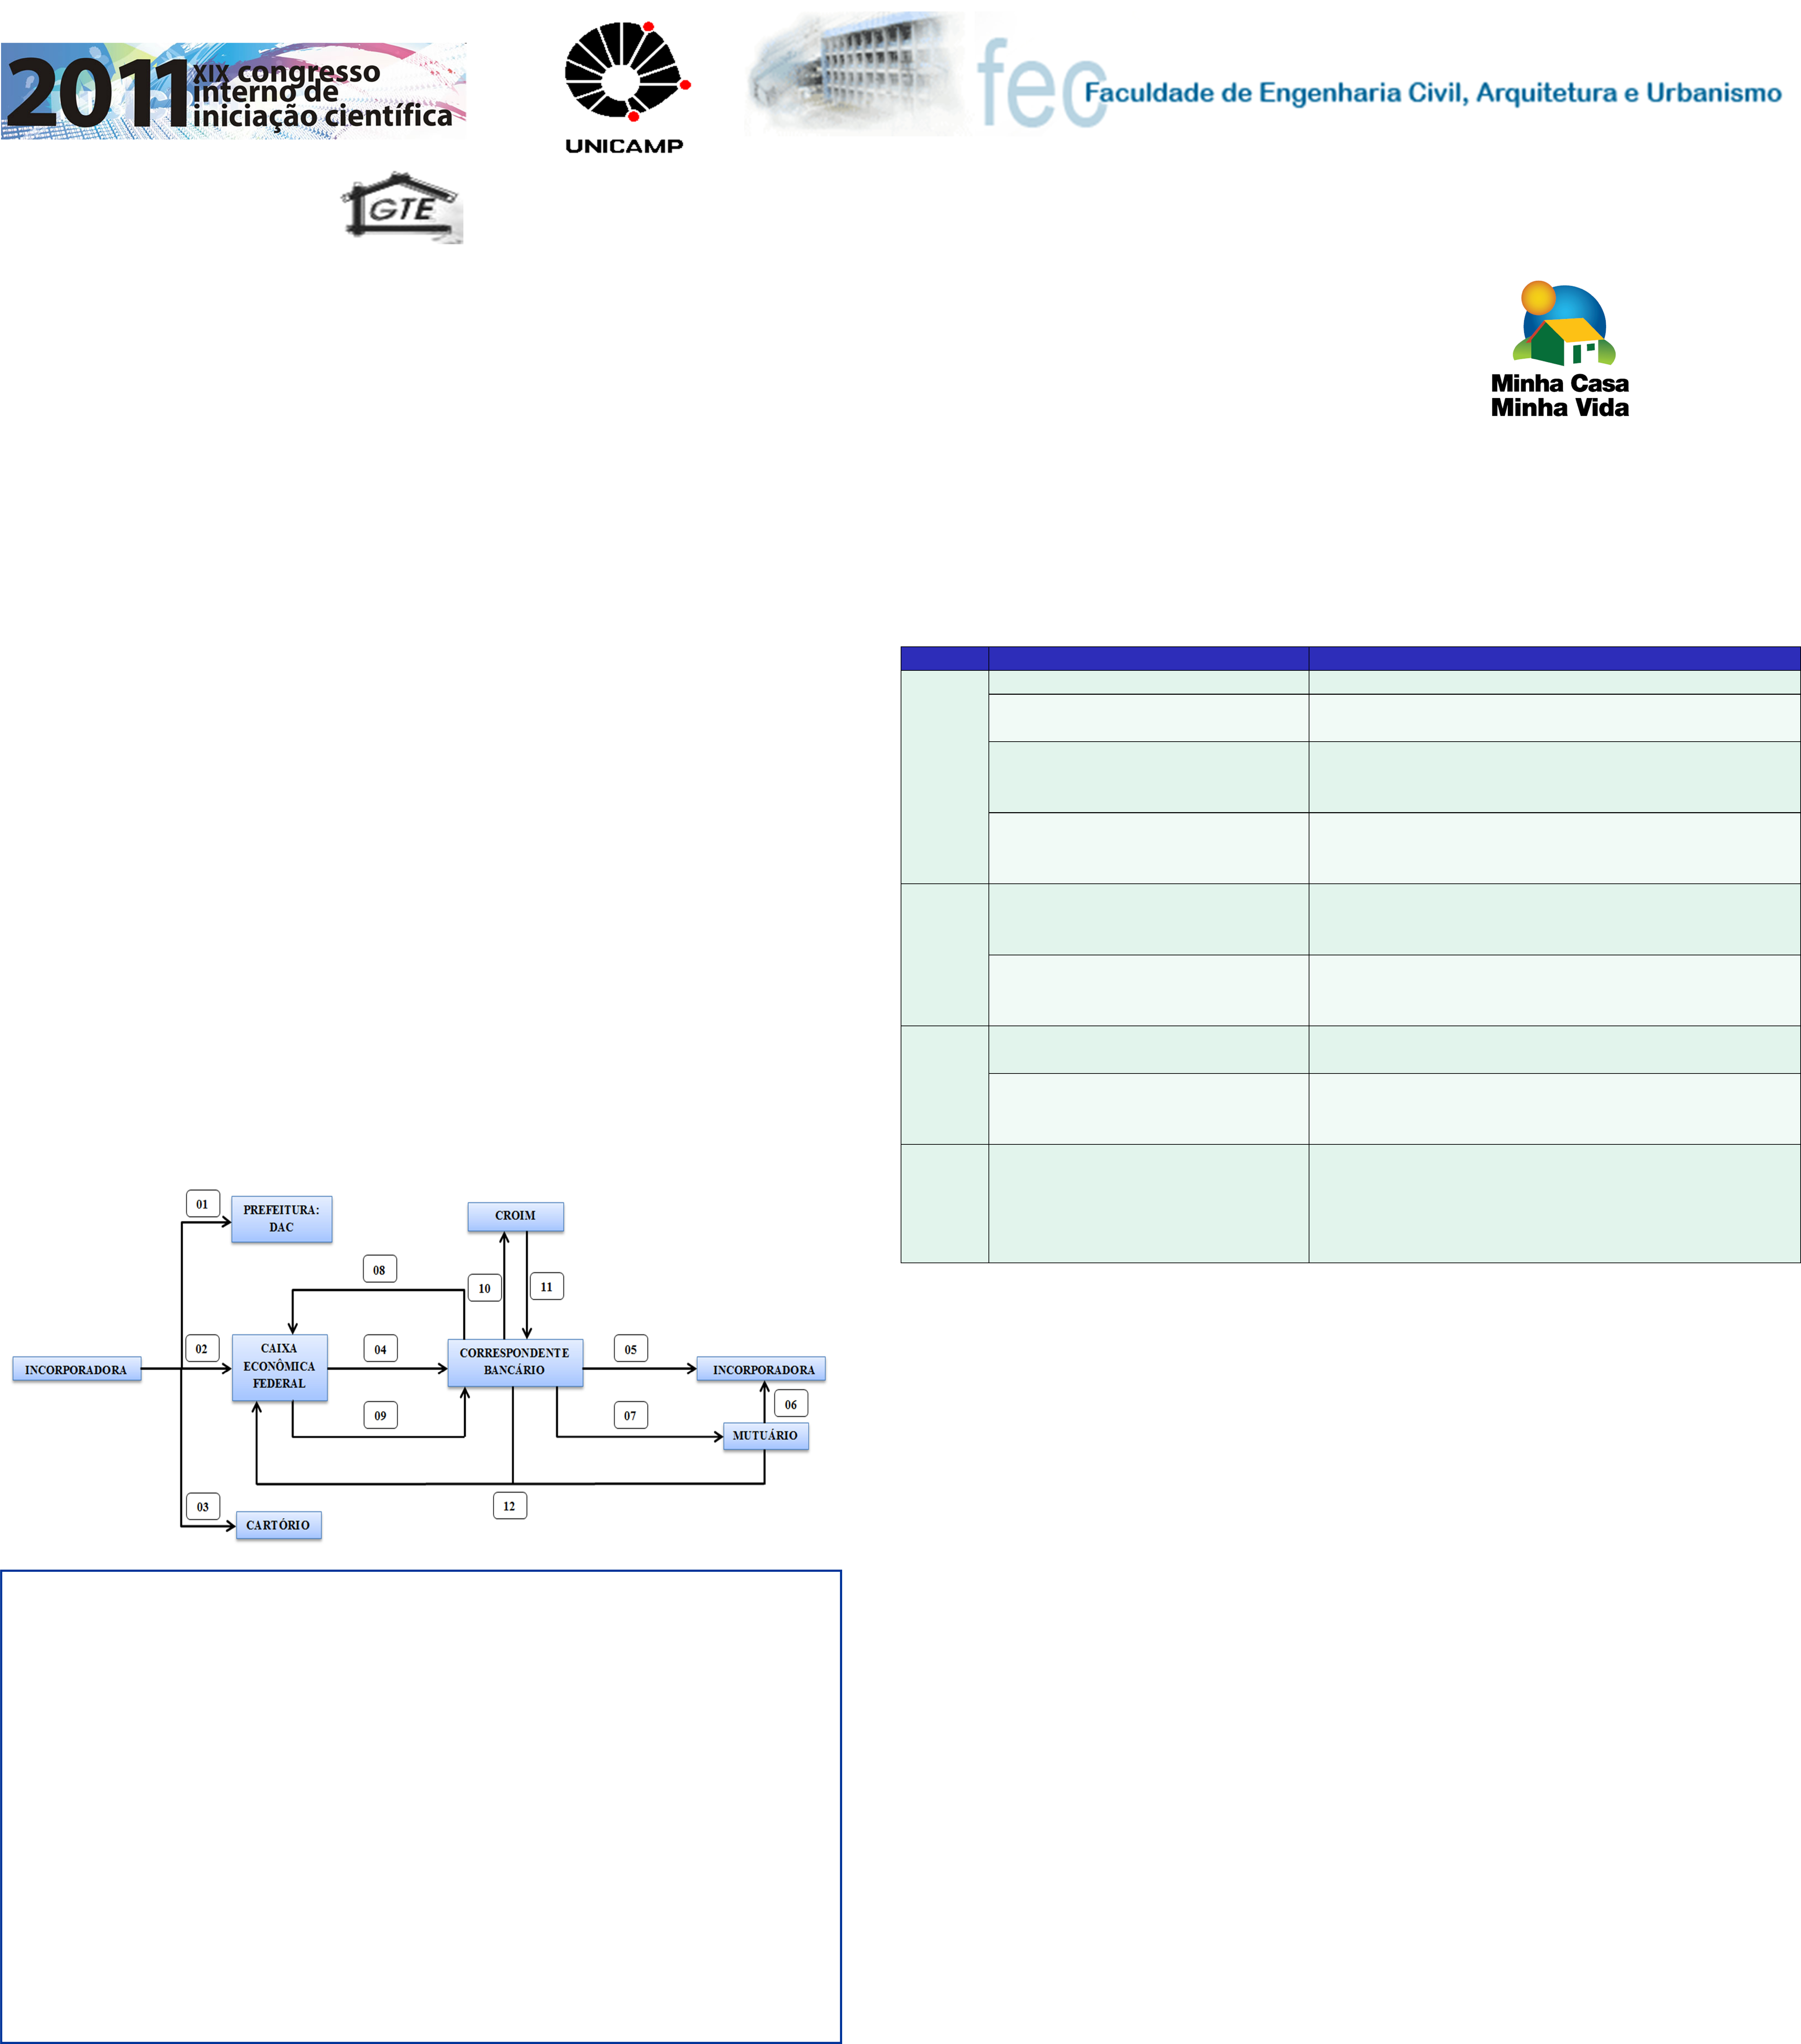Image resolution: width=1801 pixels, height=2044 pixels.
Task: Click step label 08 in the flowchart
Action: click(380, 1269)
